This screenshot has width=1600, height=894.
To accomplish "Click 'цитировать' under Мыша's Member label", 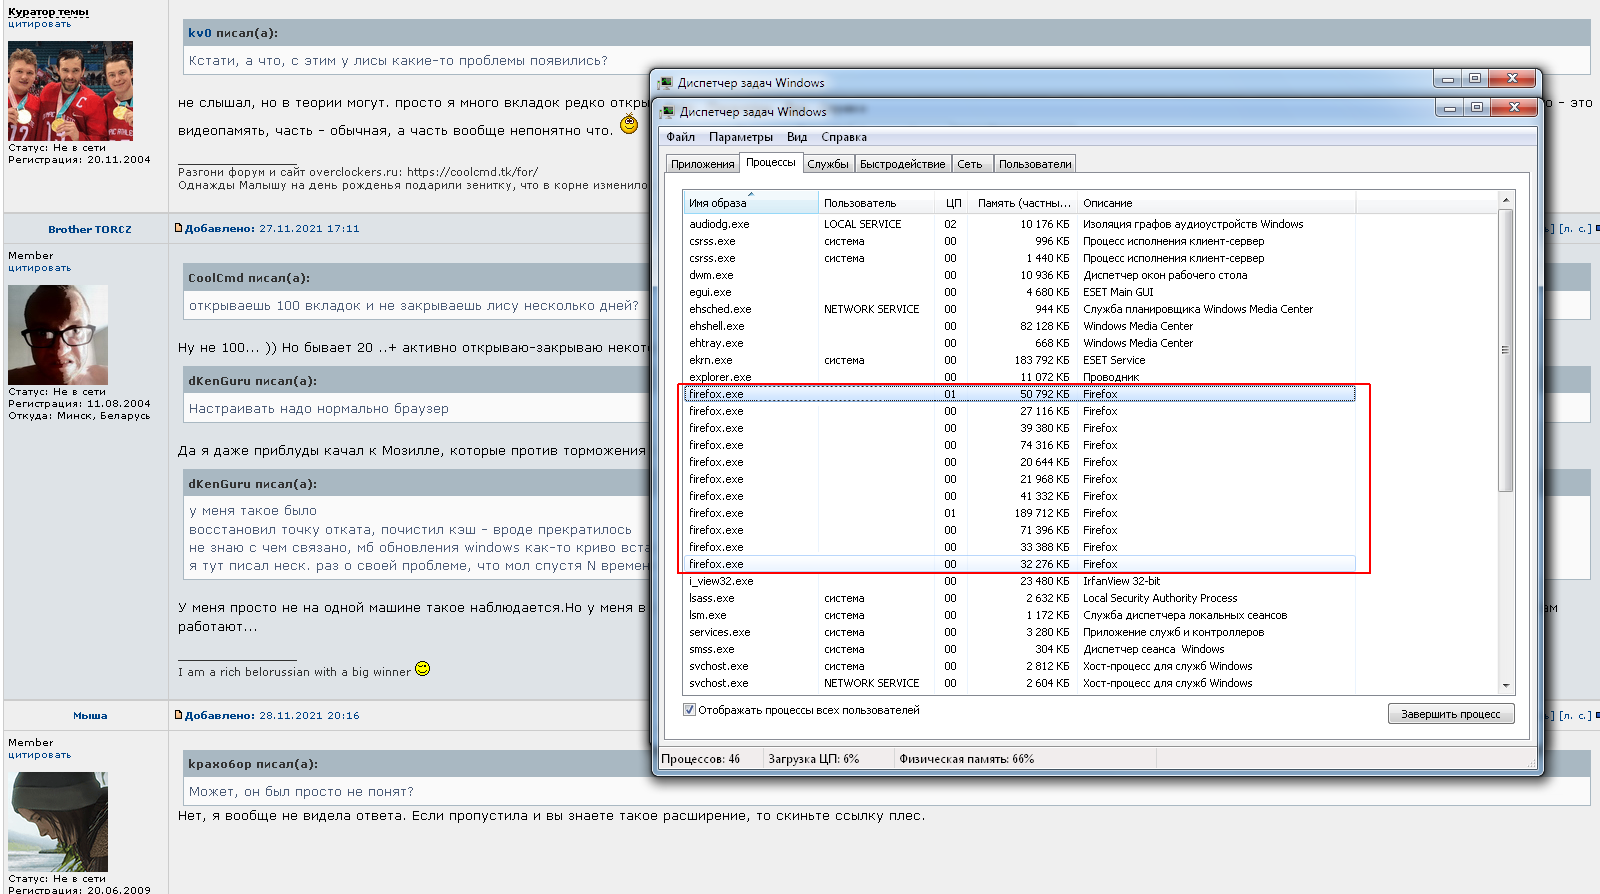I will click(40, 755).
